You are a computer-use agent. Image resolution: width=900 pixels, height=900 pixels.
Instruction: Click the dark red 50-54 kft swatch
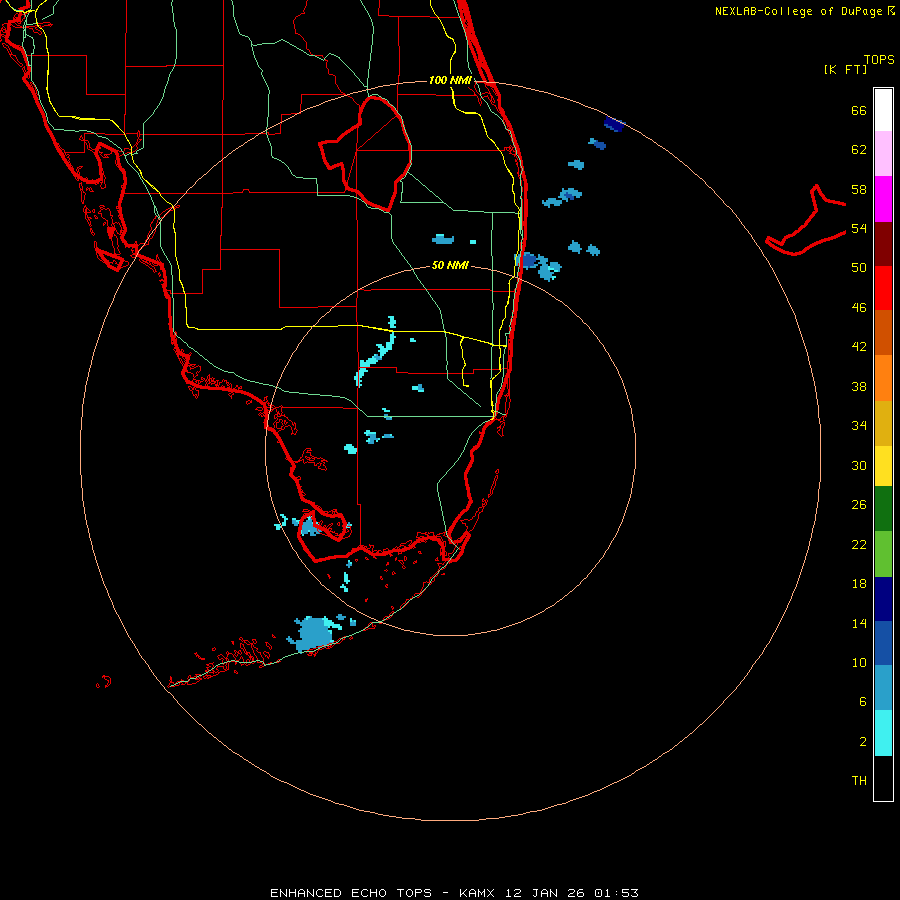coord(883,244)
